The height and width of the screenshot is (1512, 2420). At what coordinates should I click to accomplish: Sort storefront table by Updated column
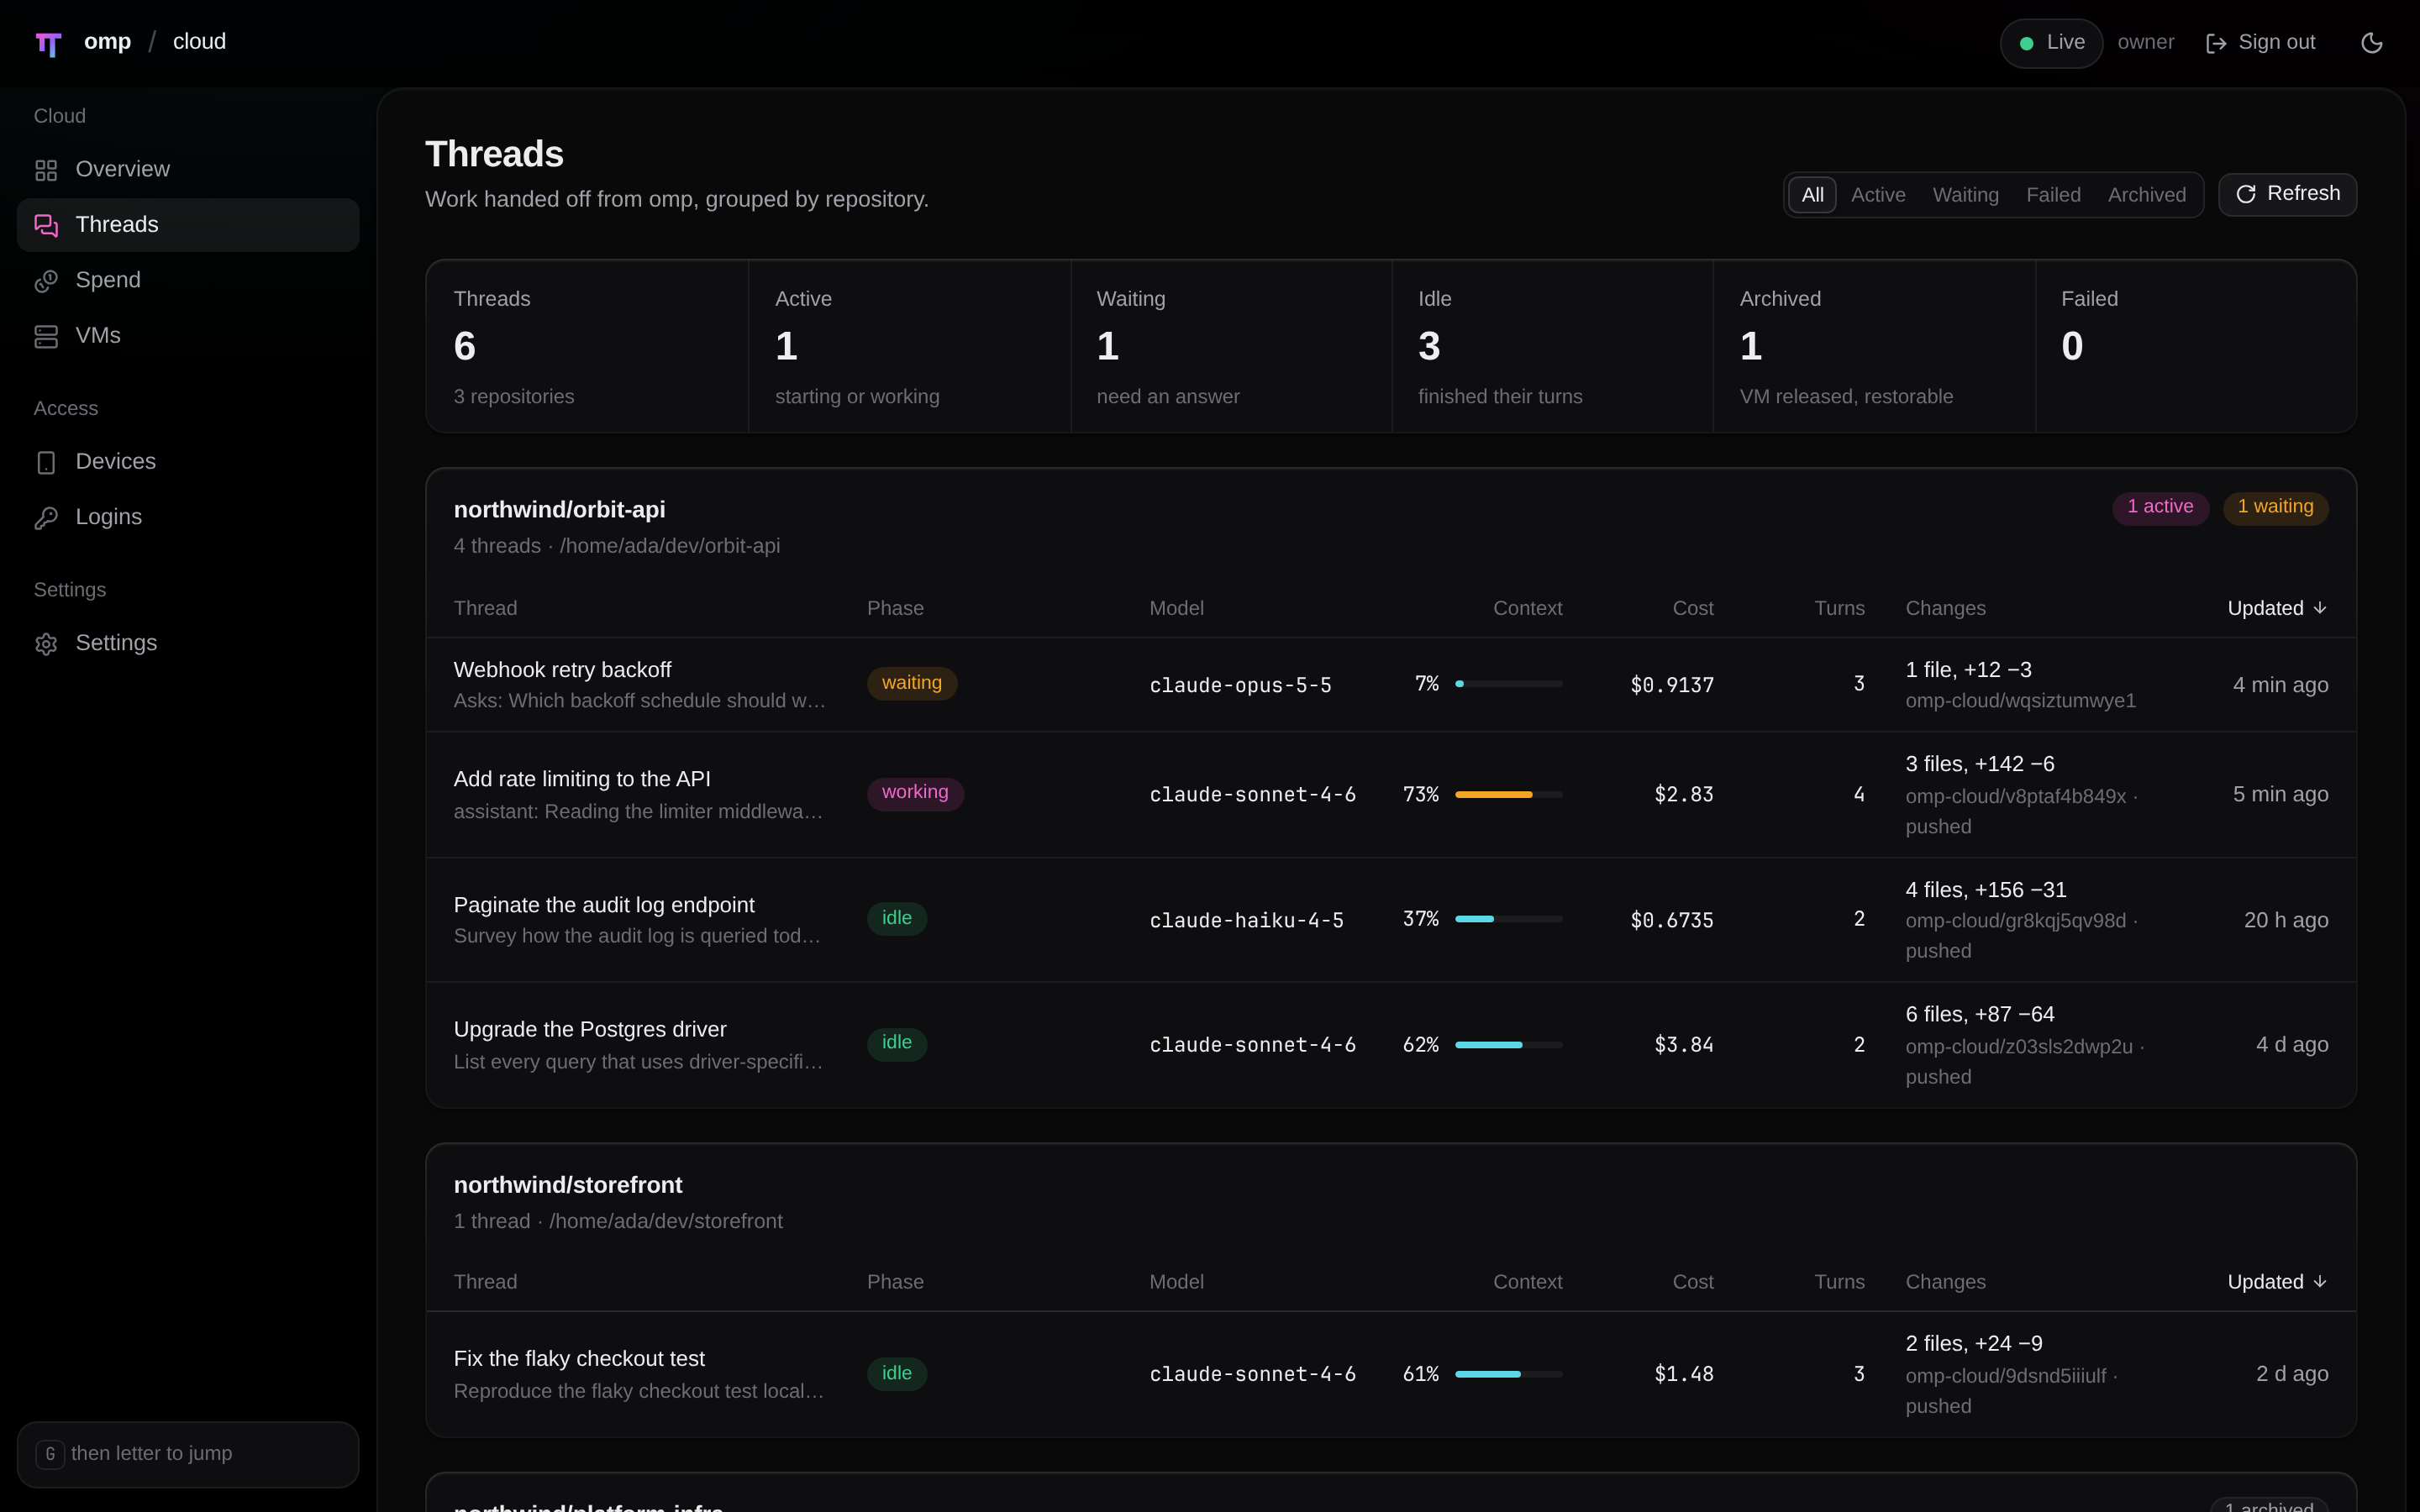pos(2277,1282)
